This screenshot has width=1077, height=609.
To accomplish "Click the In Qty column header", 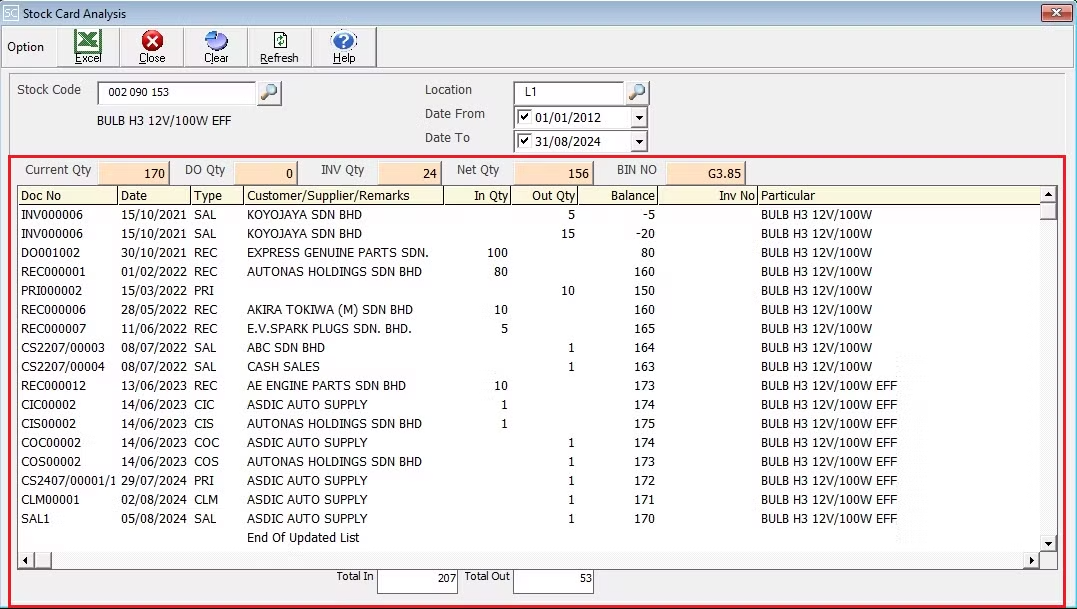I will 477,196.
